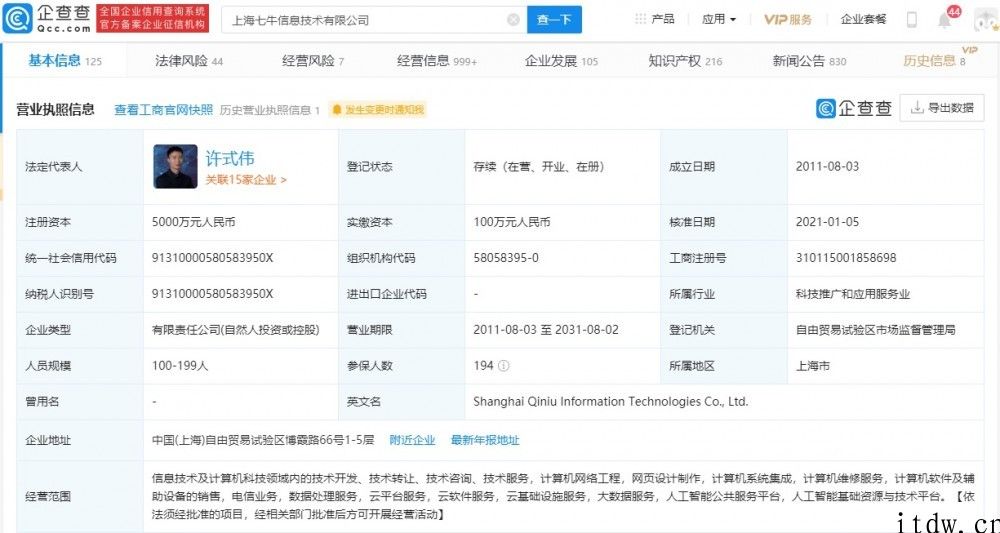Click 企业类型 value 有限责任公司

(x=235, y=330)
